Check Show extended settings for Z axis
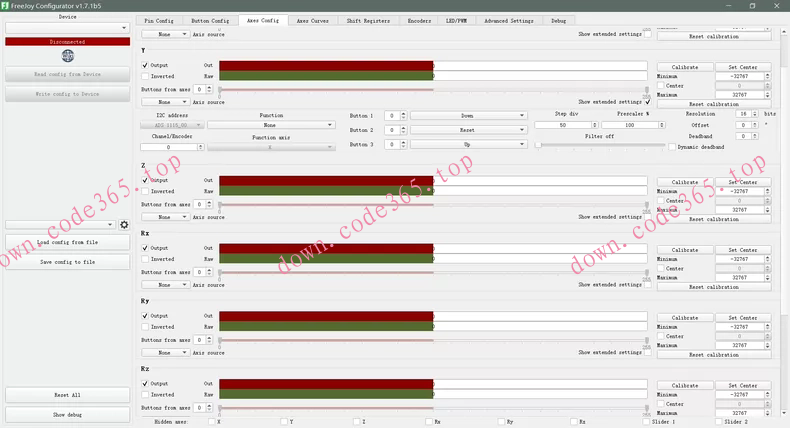The width and height of the screenshot is (790, 428). [648, 217]
